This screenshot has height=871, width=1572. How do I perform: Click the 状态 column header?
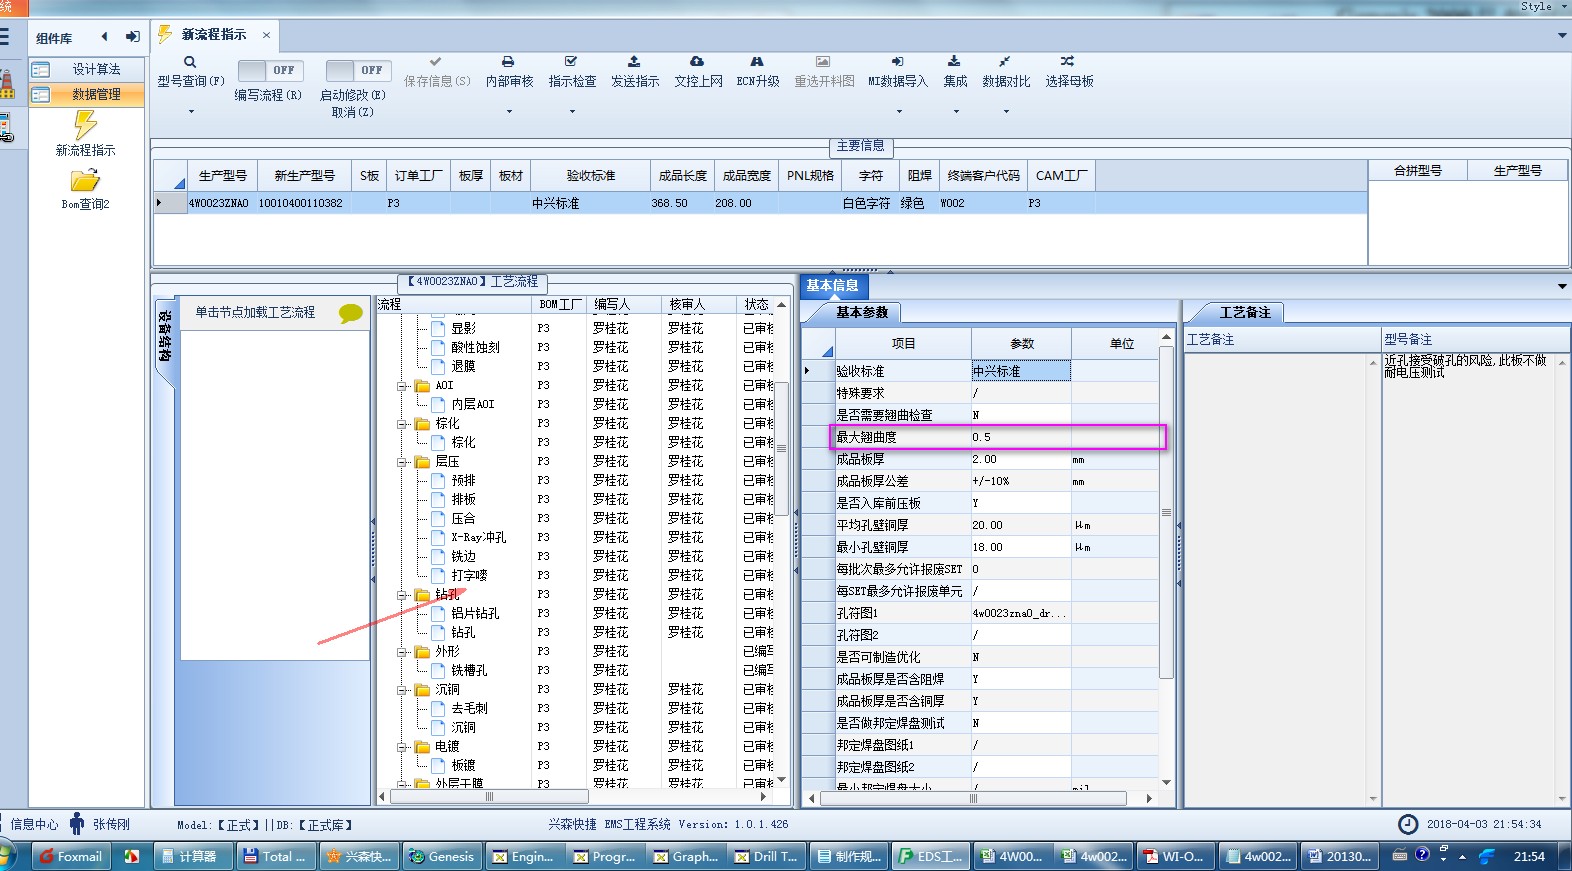[756, 304]
